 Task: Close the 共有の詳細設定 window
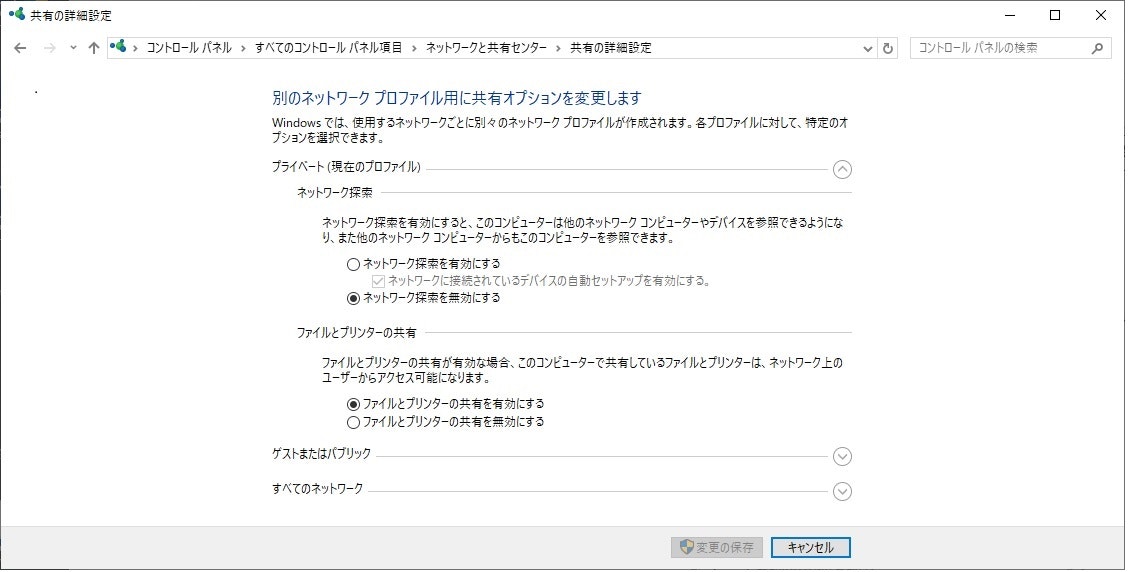(1101, 15)
